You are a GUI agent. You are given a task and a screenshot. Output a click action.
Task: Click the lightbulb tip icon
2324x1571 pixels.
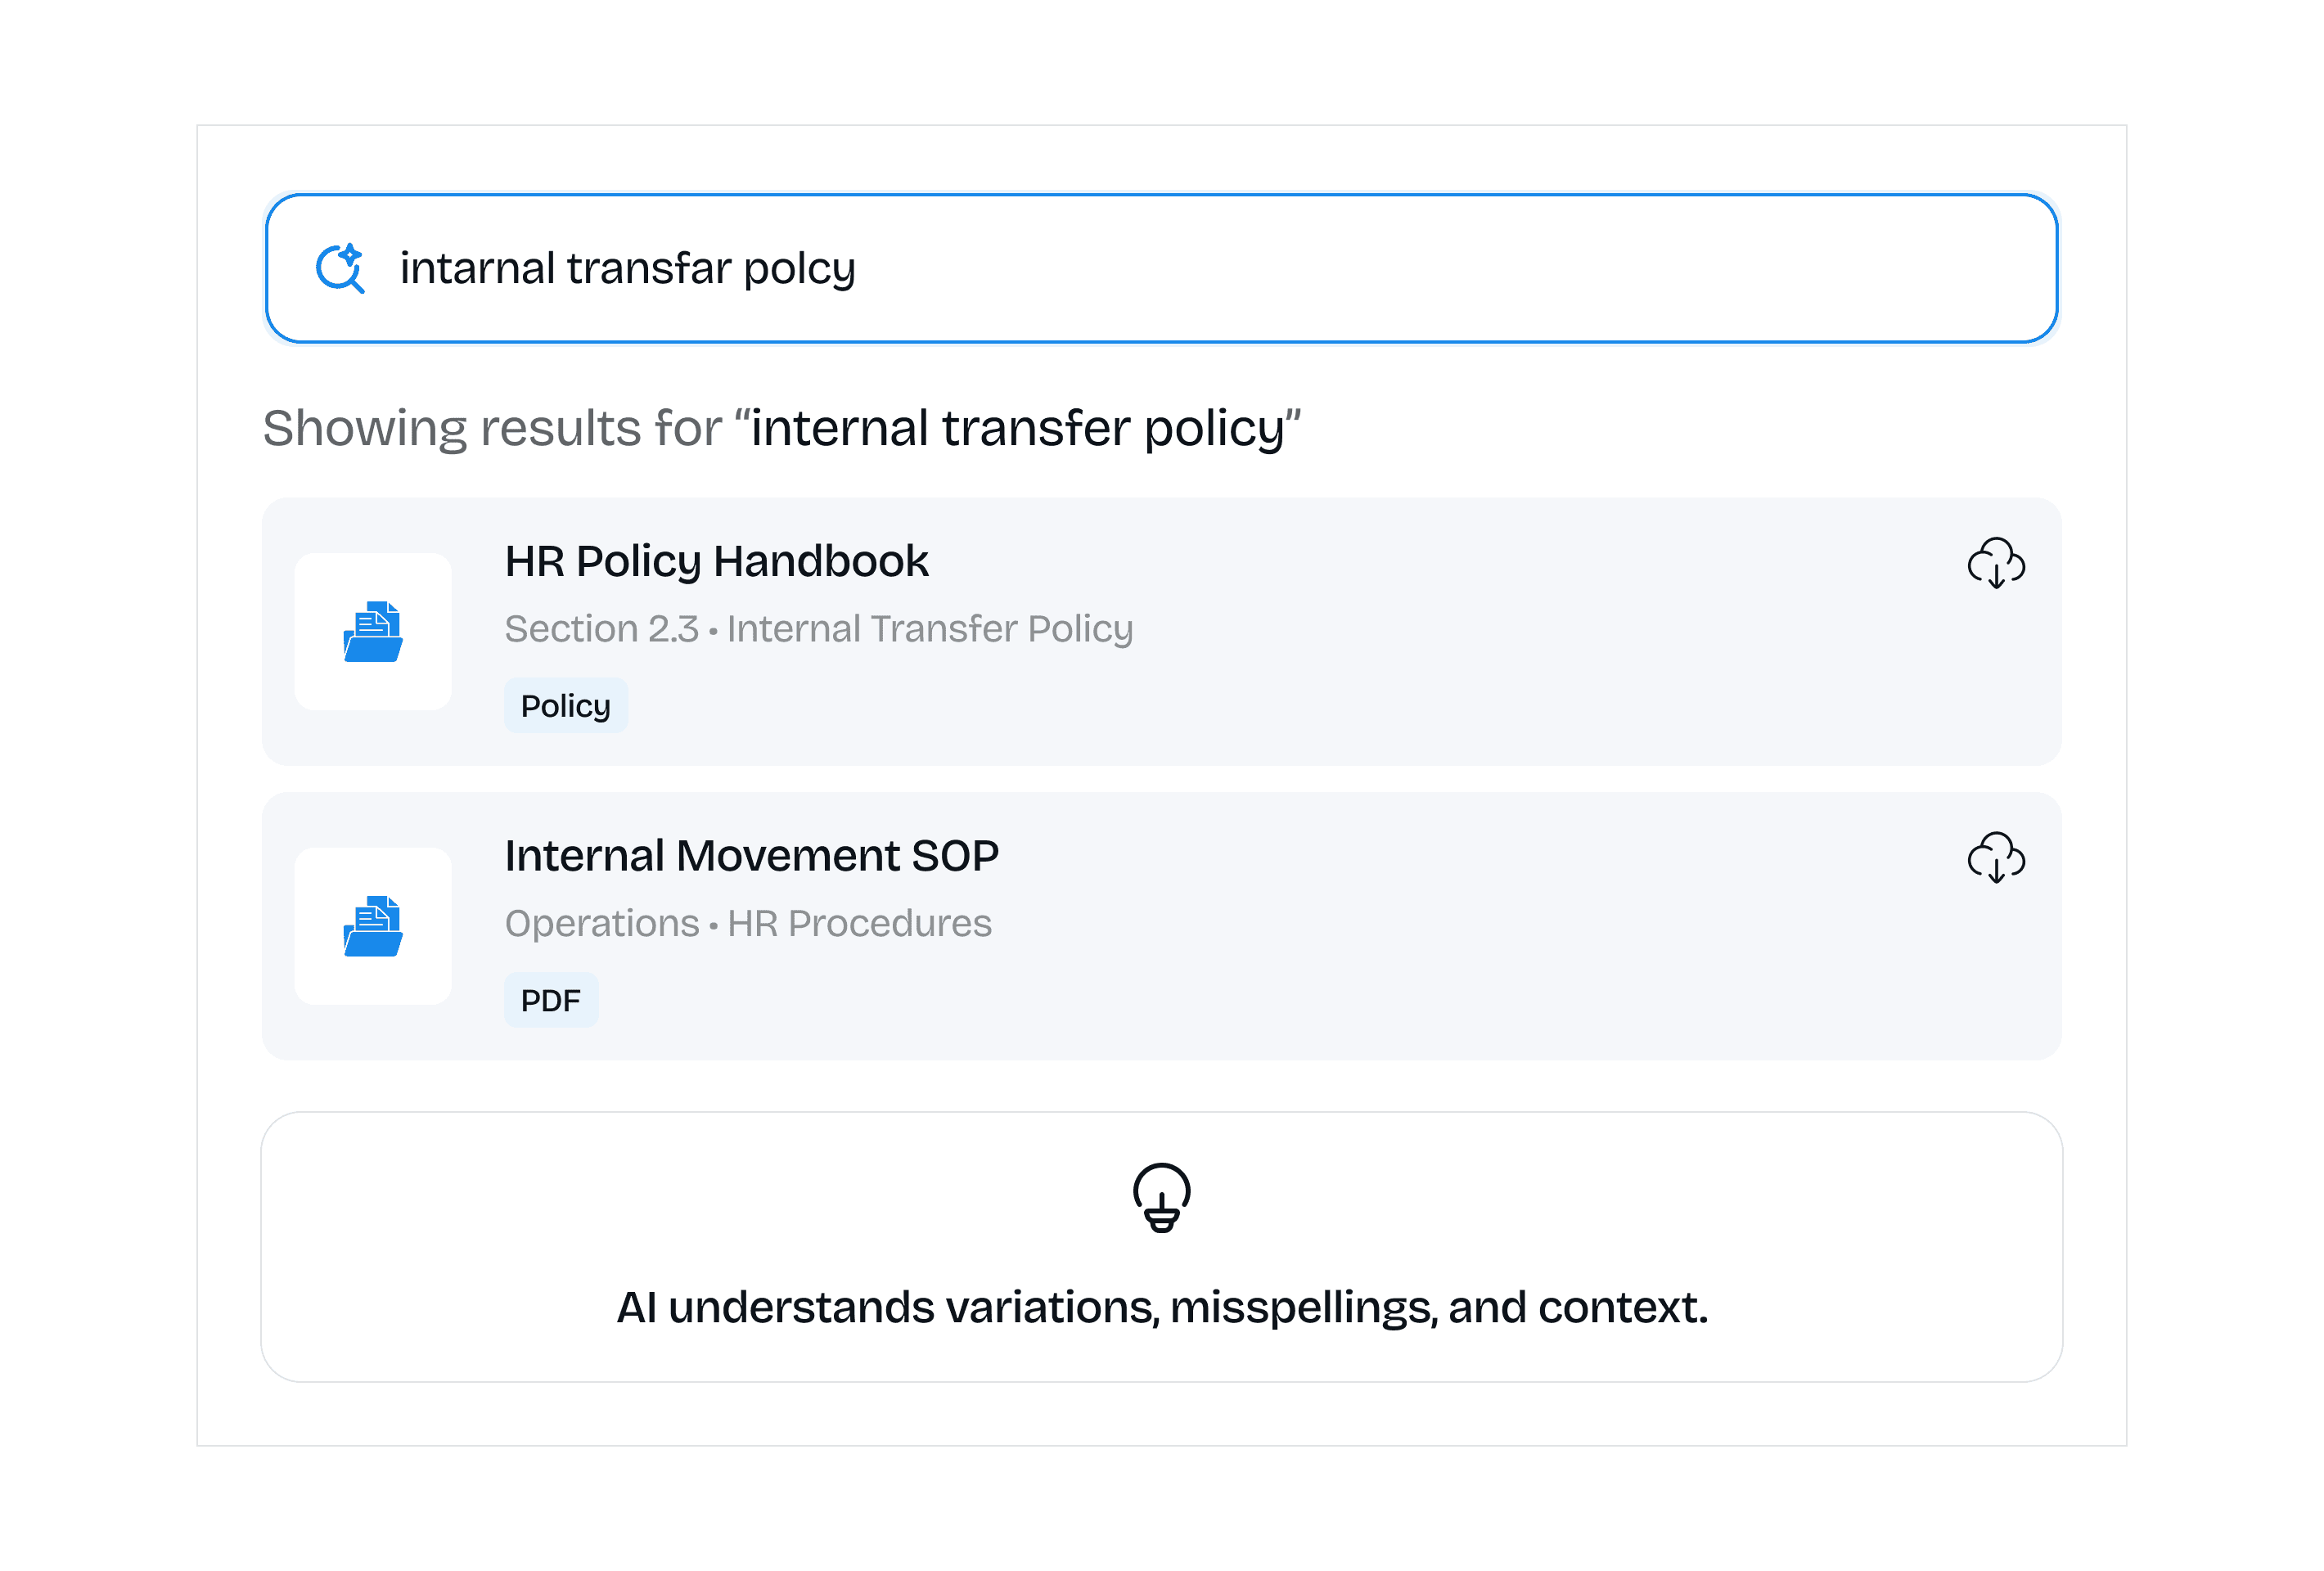pos(1161,1196)
